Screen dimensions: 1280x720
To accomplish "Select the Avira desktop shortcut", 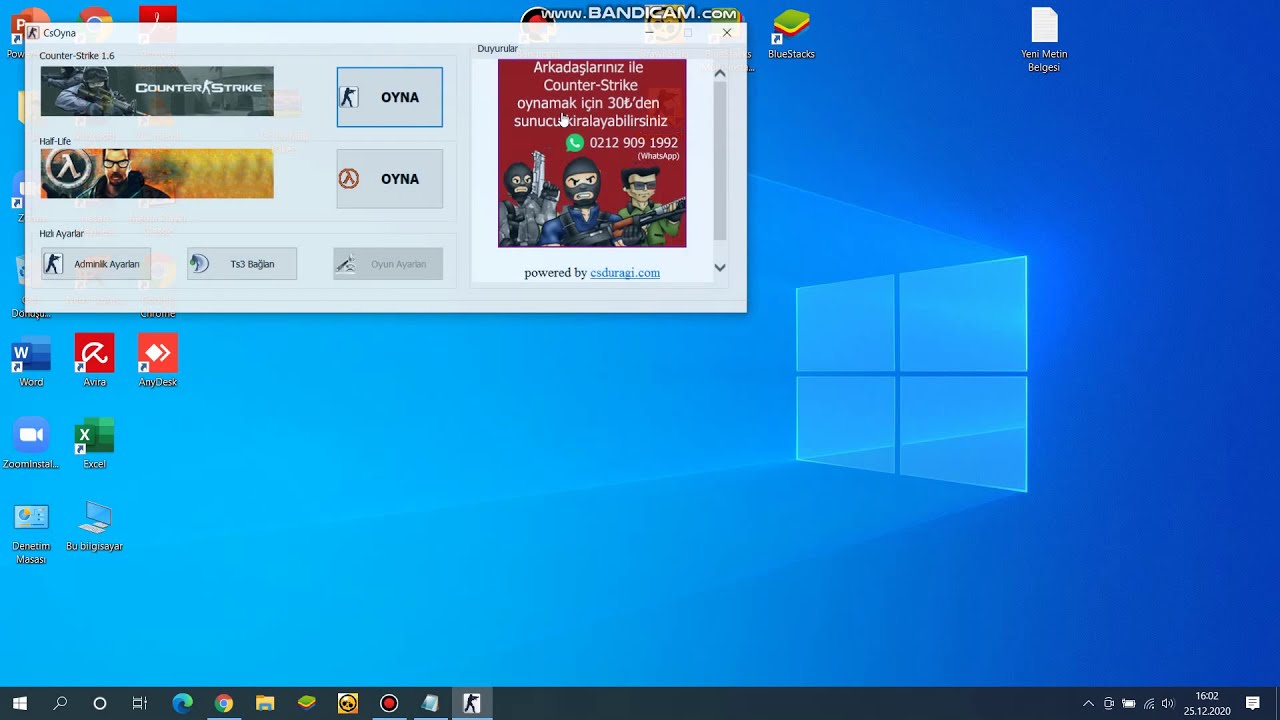I will point(95,361).
